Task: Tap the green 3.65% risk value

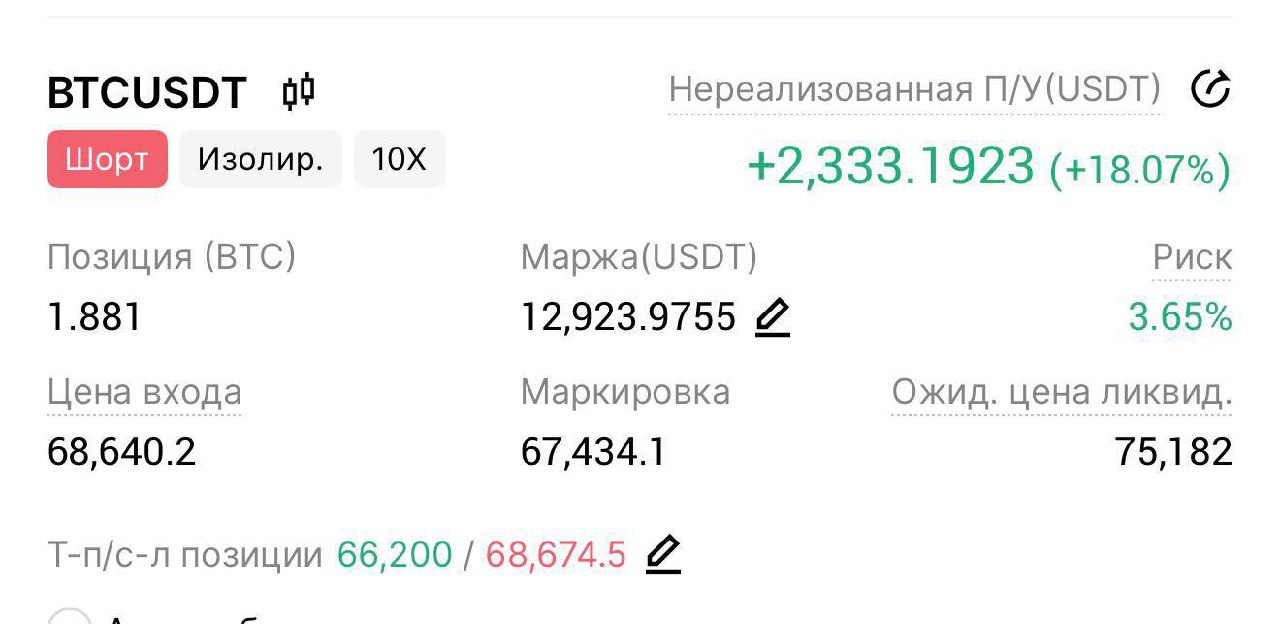Action: coord(1180,318)
